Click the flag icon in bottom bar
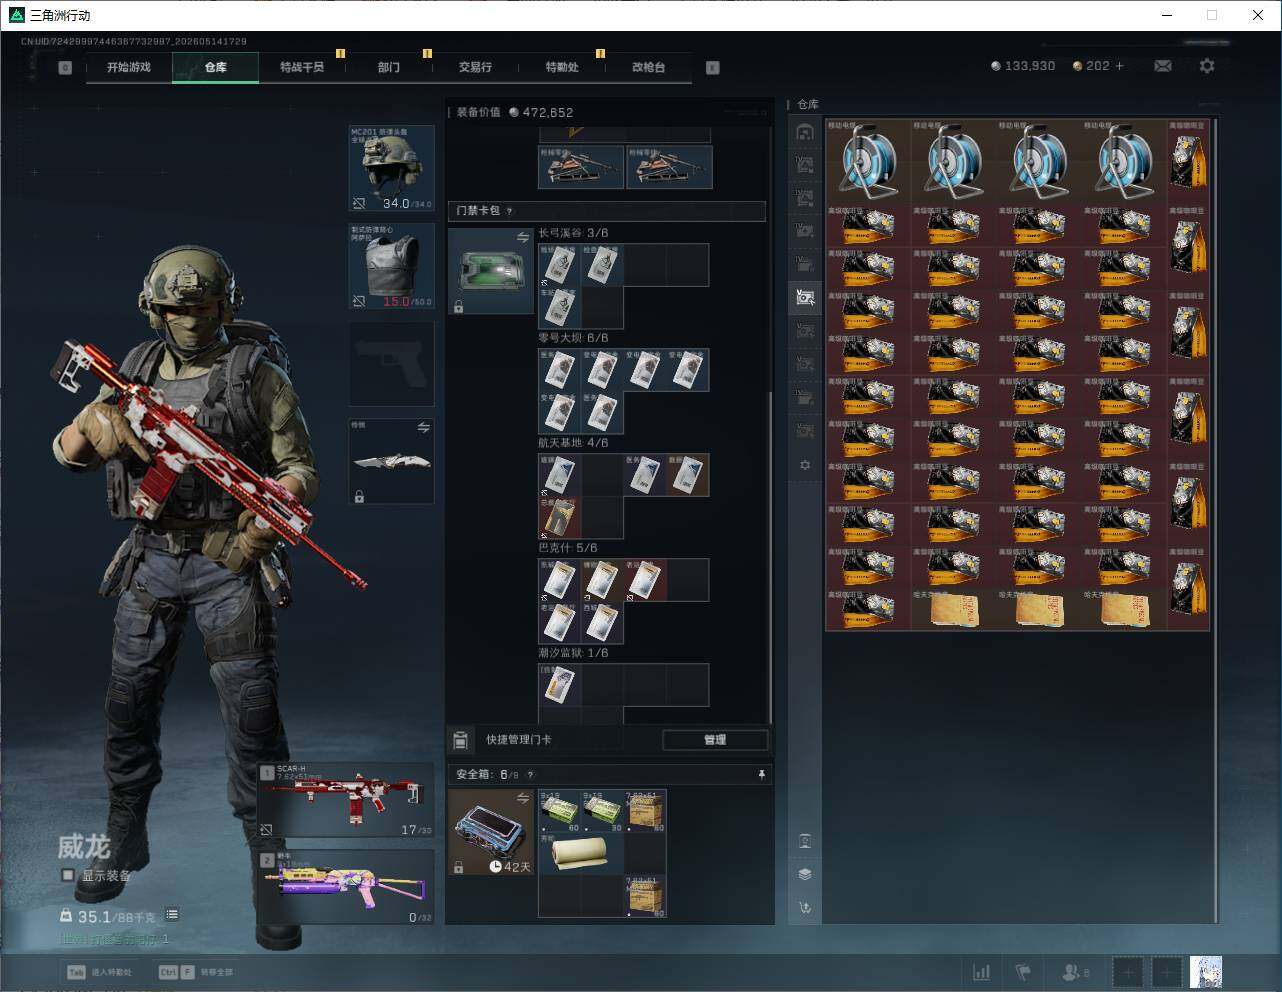The height and width of the screenshot is (992, 1282). [1023, 972]
